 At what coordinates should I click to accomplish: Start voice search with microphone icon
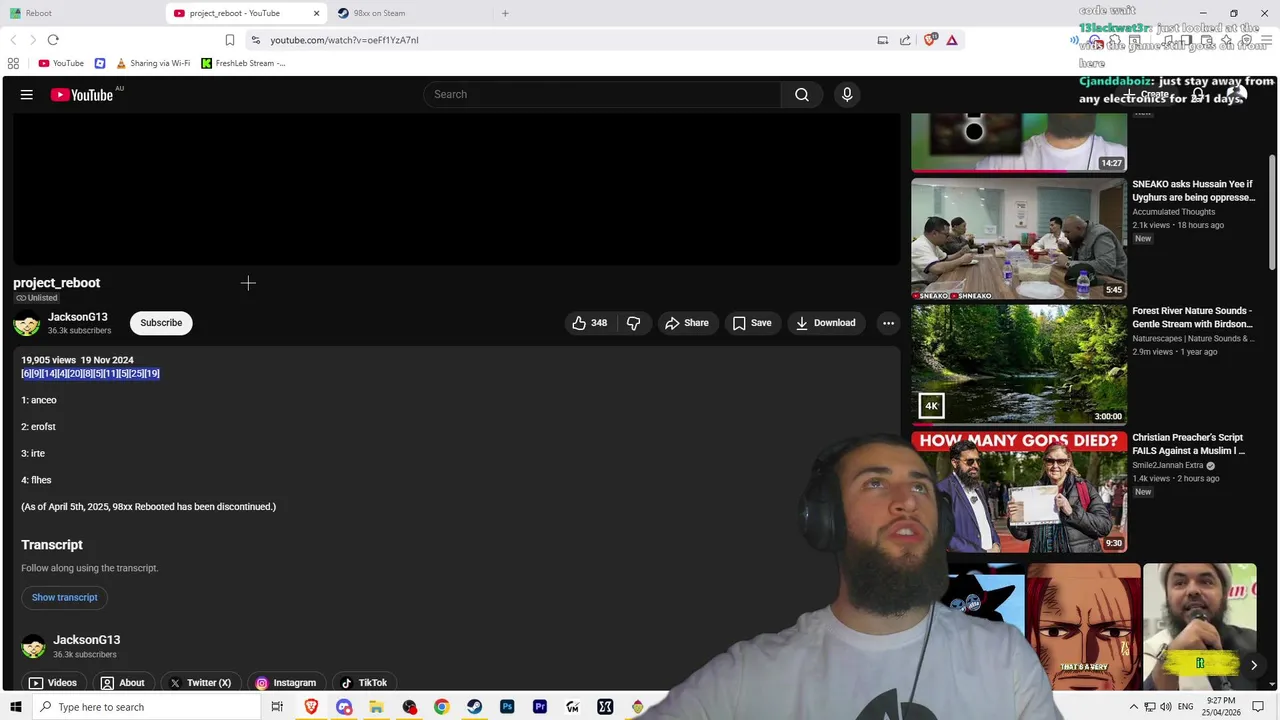(x=847, y=95)
